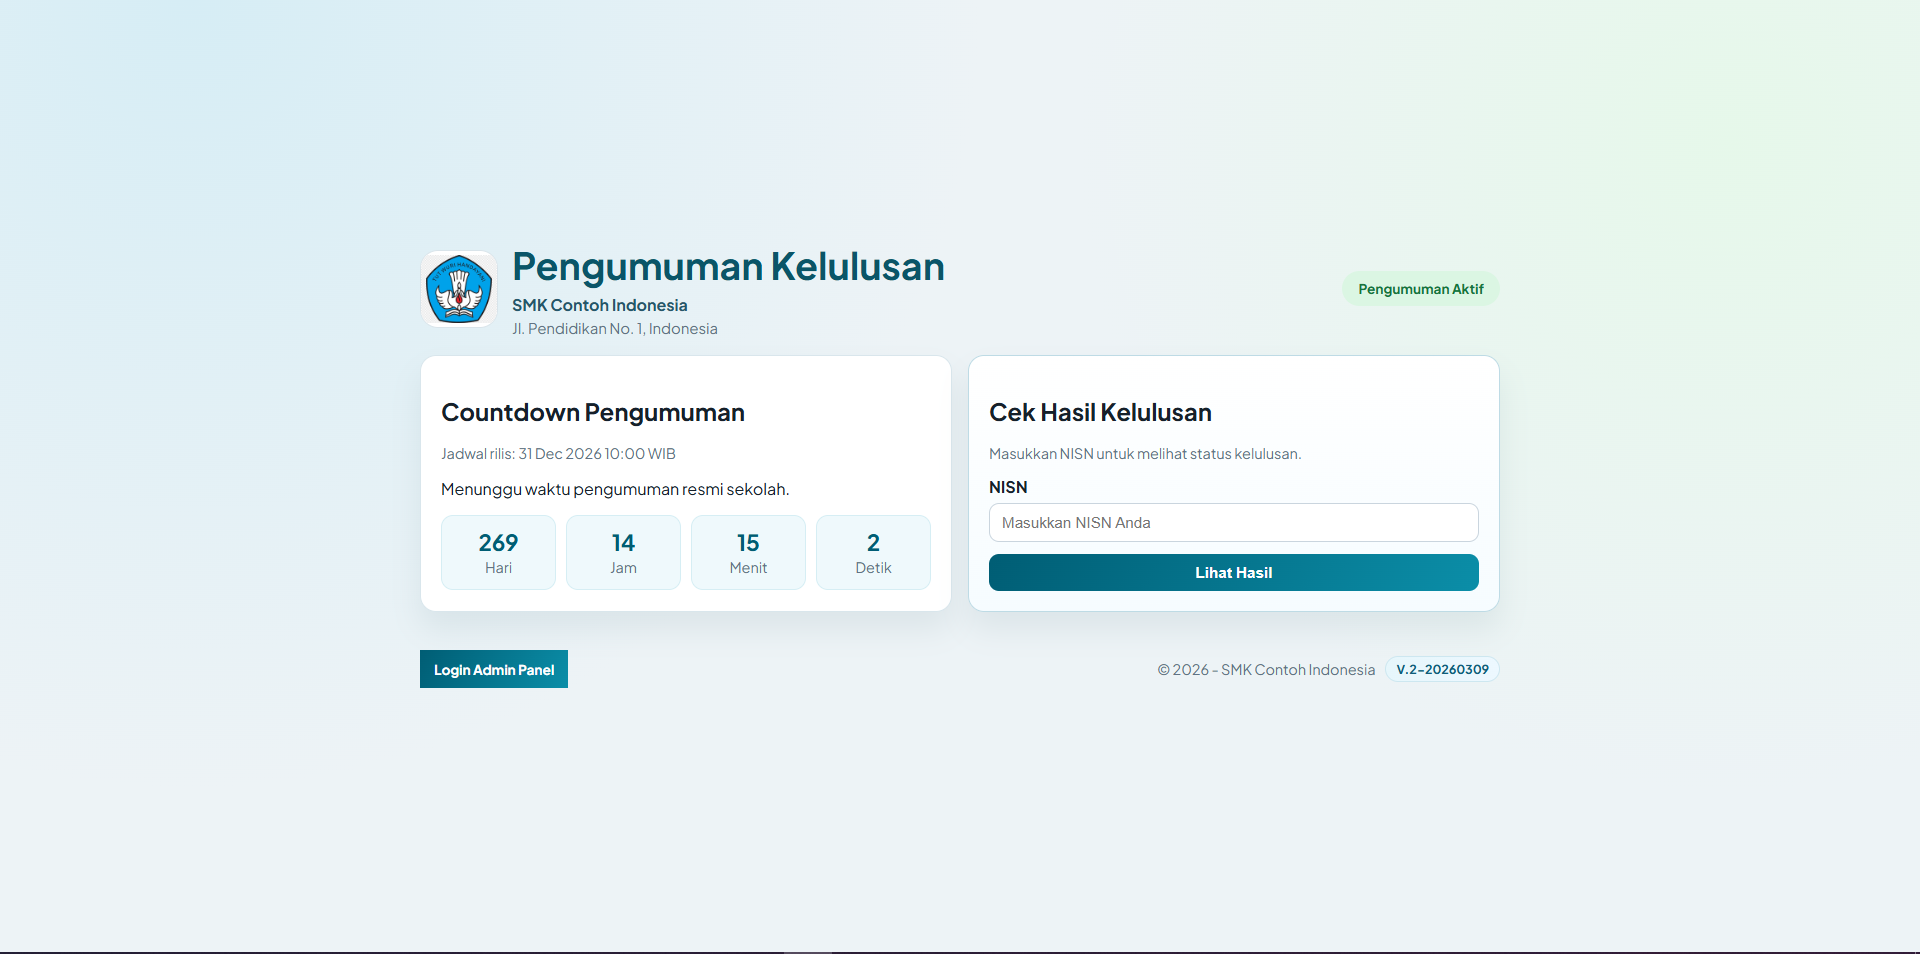Click the Pengumuman Kelulusan page title
Image resolution: width=1920 pixels, height=954 pixels.
(727, 266)
